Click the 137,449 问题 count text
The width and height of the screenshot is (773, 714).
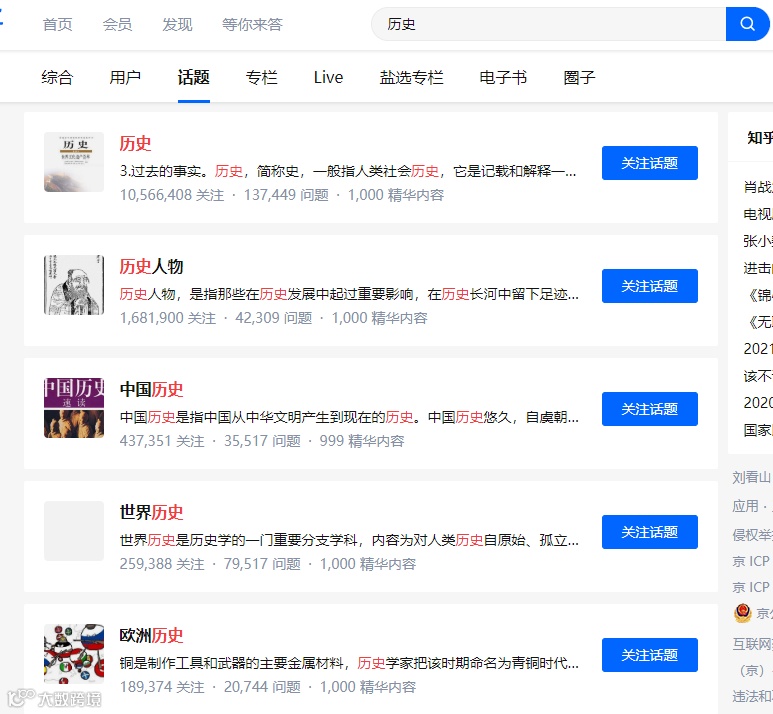click(286, 195)
